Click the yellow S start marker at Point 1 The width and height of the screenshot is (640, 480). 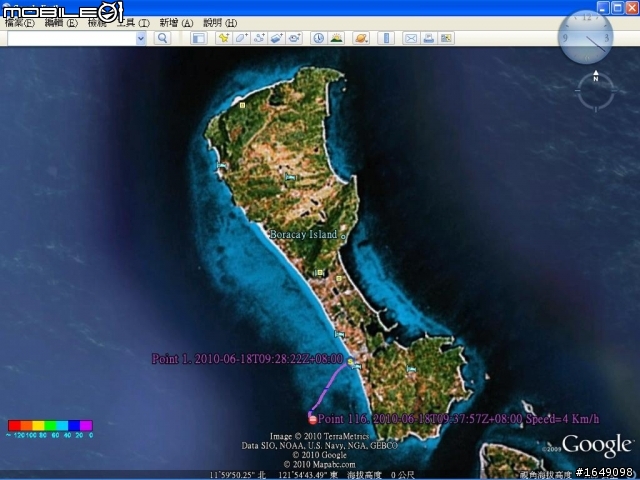(350, 361)
